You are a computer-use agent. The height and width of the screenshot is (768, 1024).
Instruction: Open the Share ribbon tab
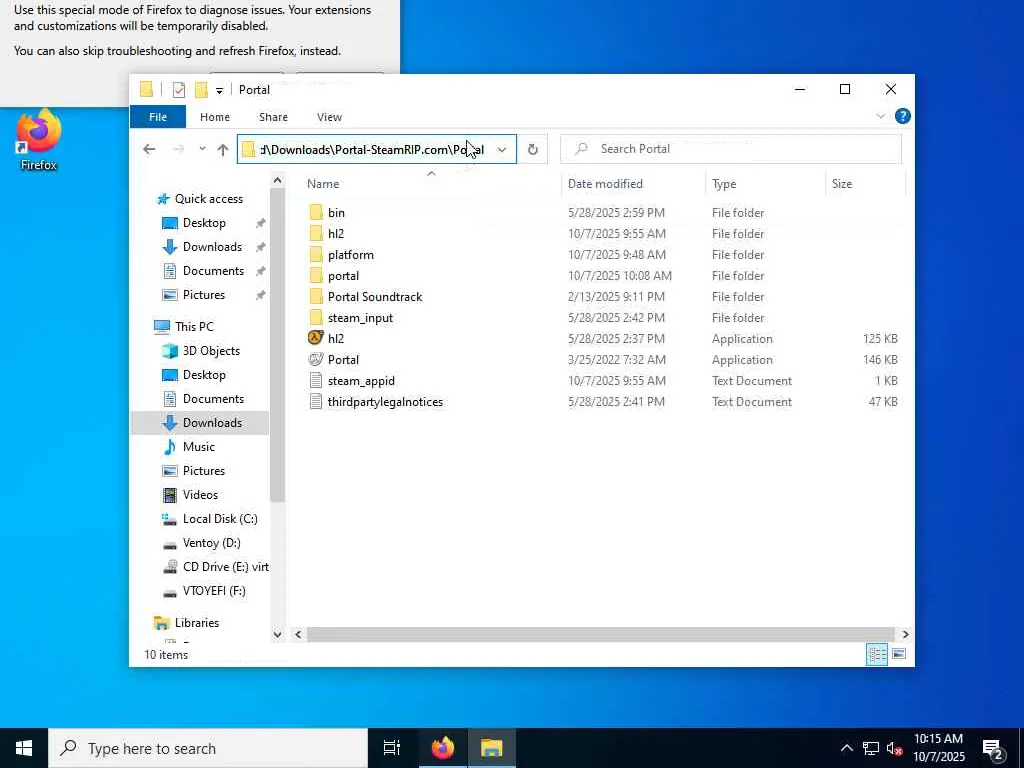[x=273, y=117]
